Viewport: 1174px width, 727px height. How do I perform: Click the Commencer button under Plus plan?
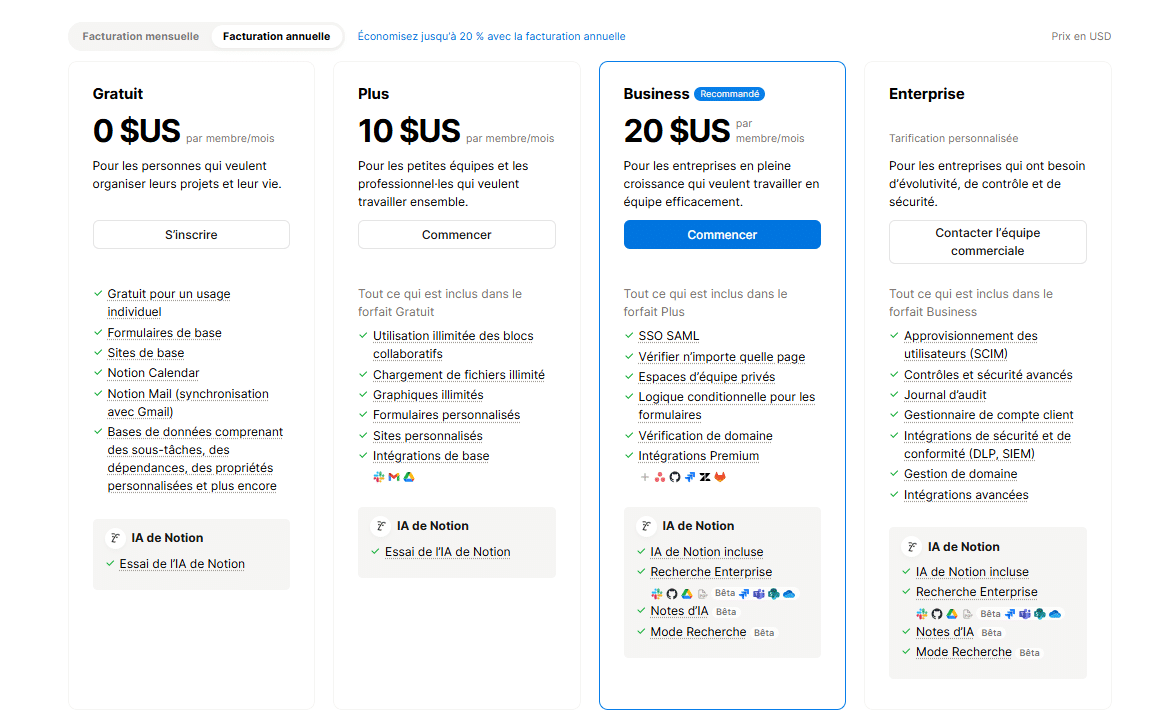[x=457, y=234]
